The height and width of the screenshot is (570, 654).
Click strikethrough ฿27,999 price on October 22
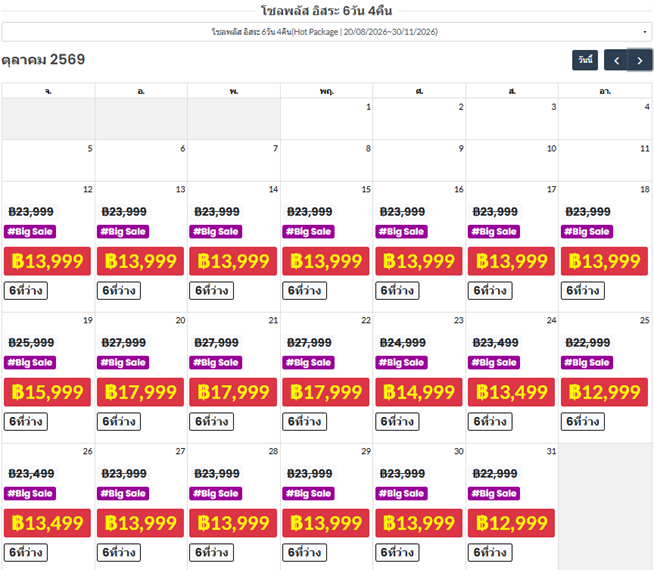[310, 343]
